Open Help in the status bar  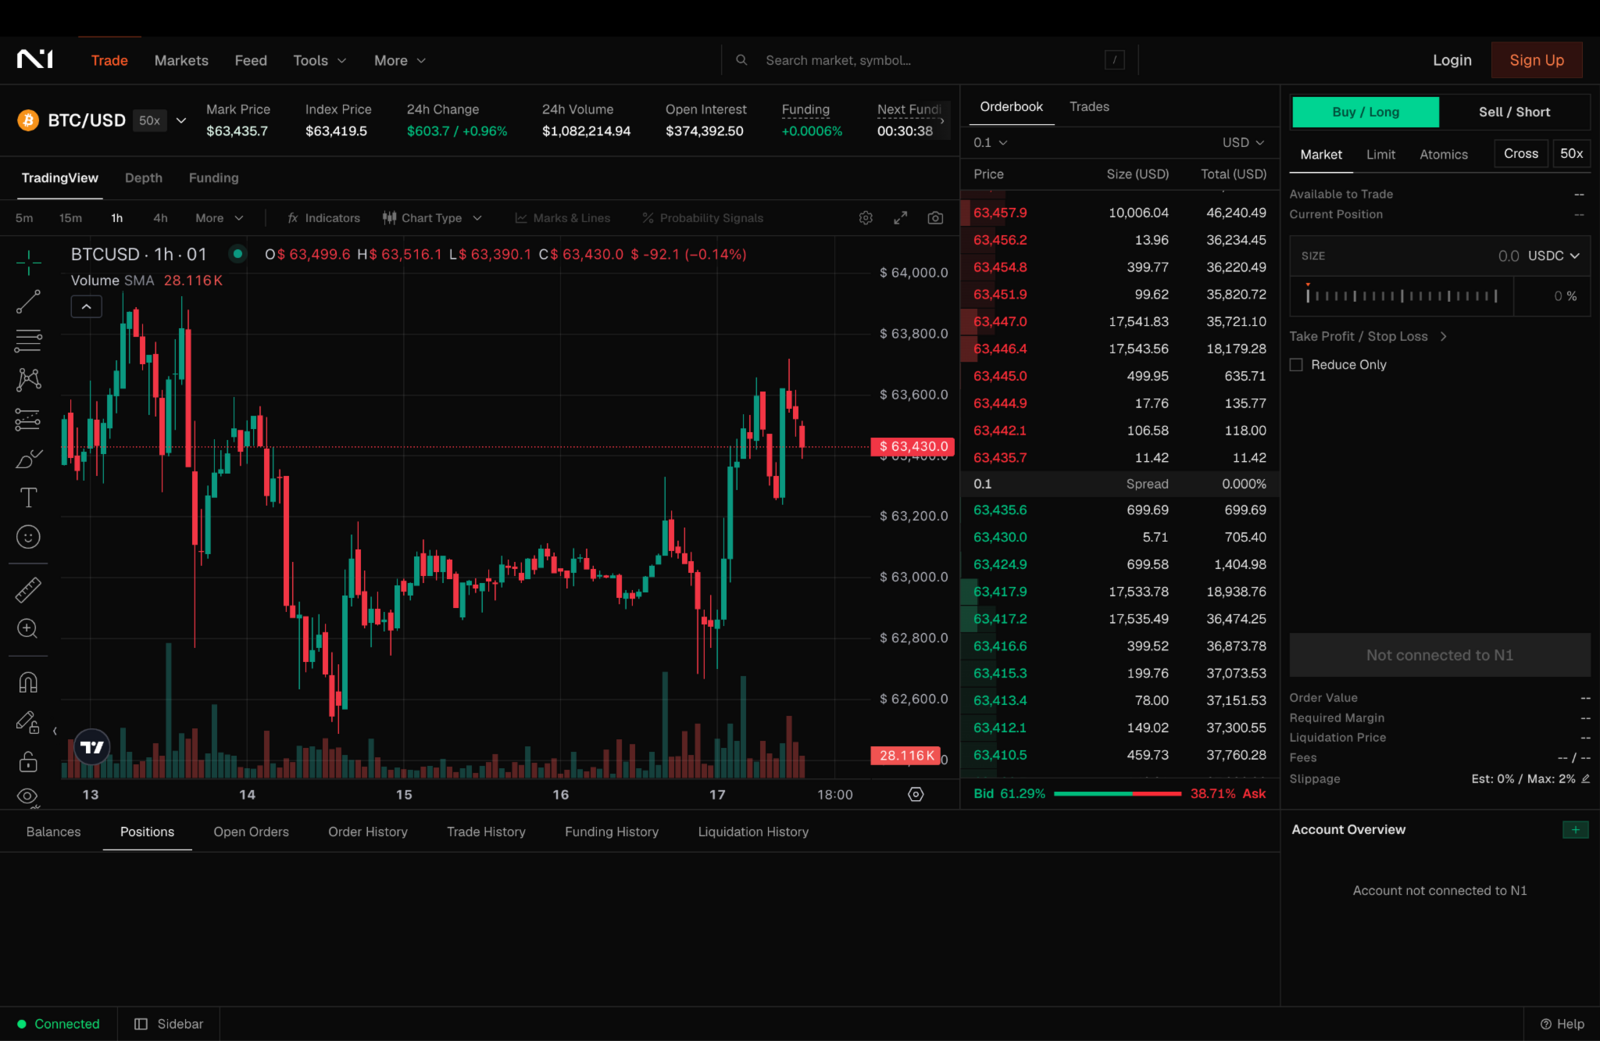[x=1562, y=1024]
